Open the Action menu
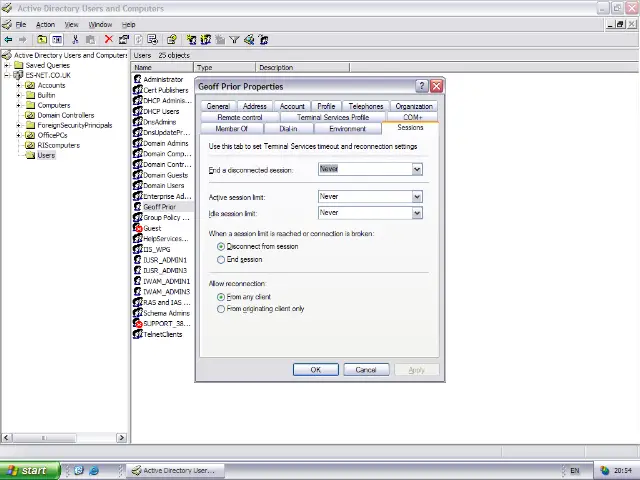The height and width of the screenshot is (480, 640). (x=45, y=24)
